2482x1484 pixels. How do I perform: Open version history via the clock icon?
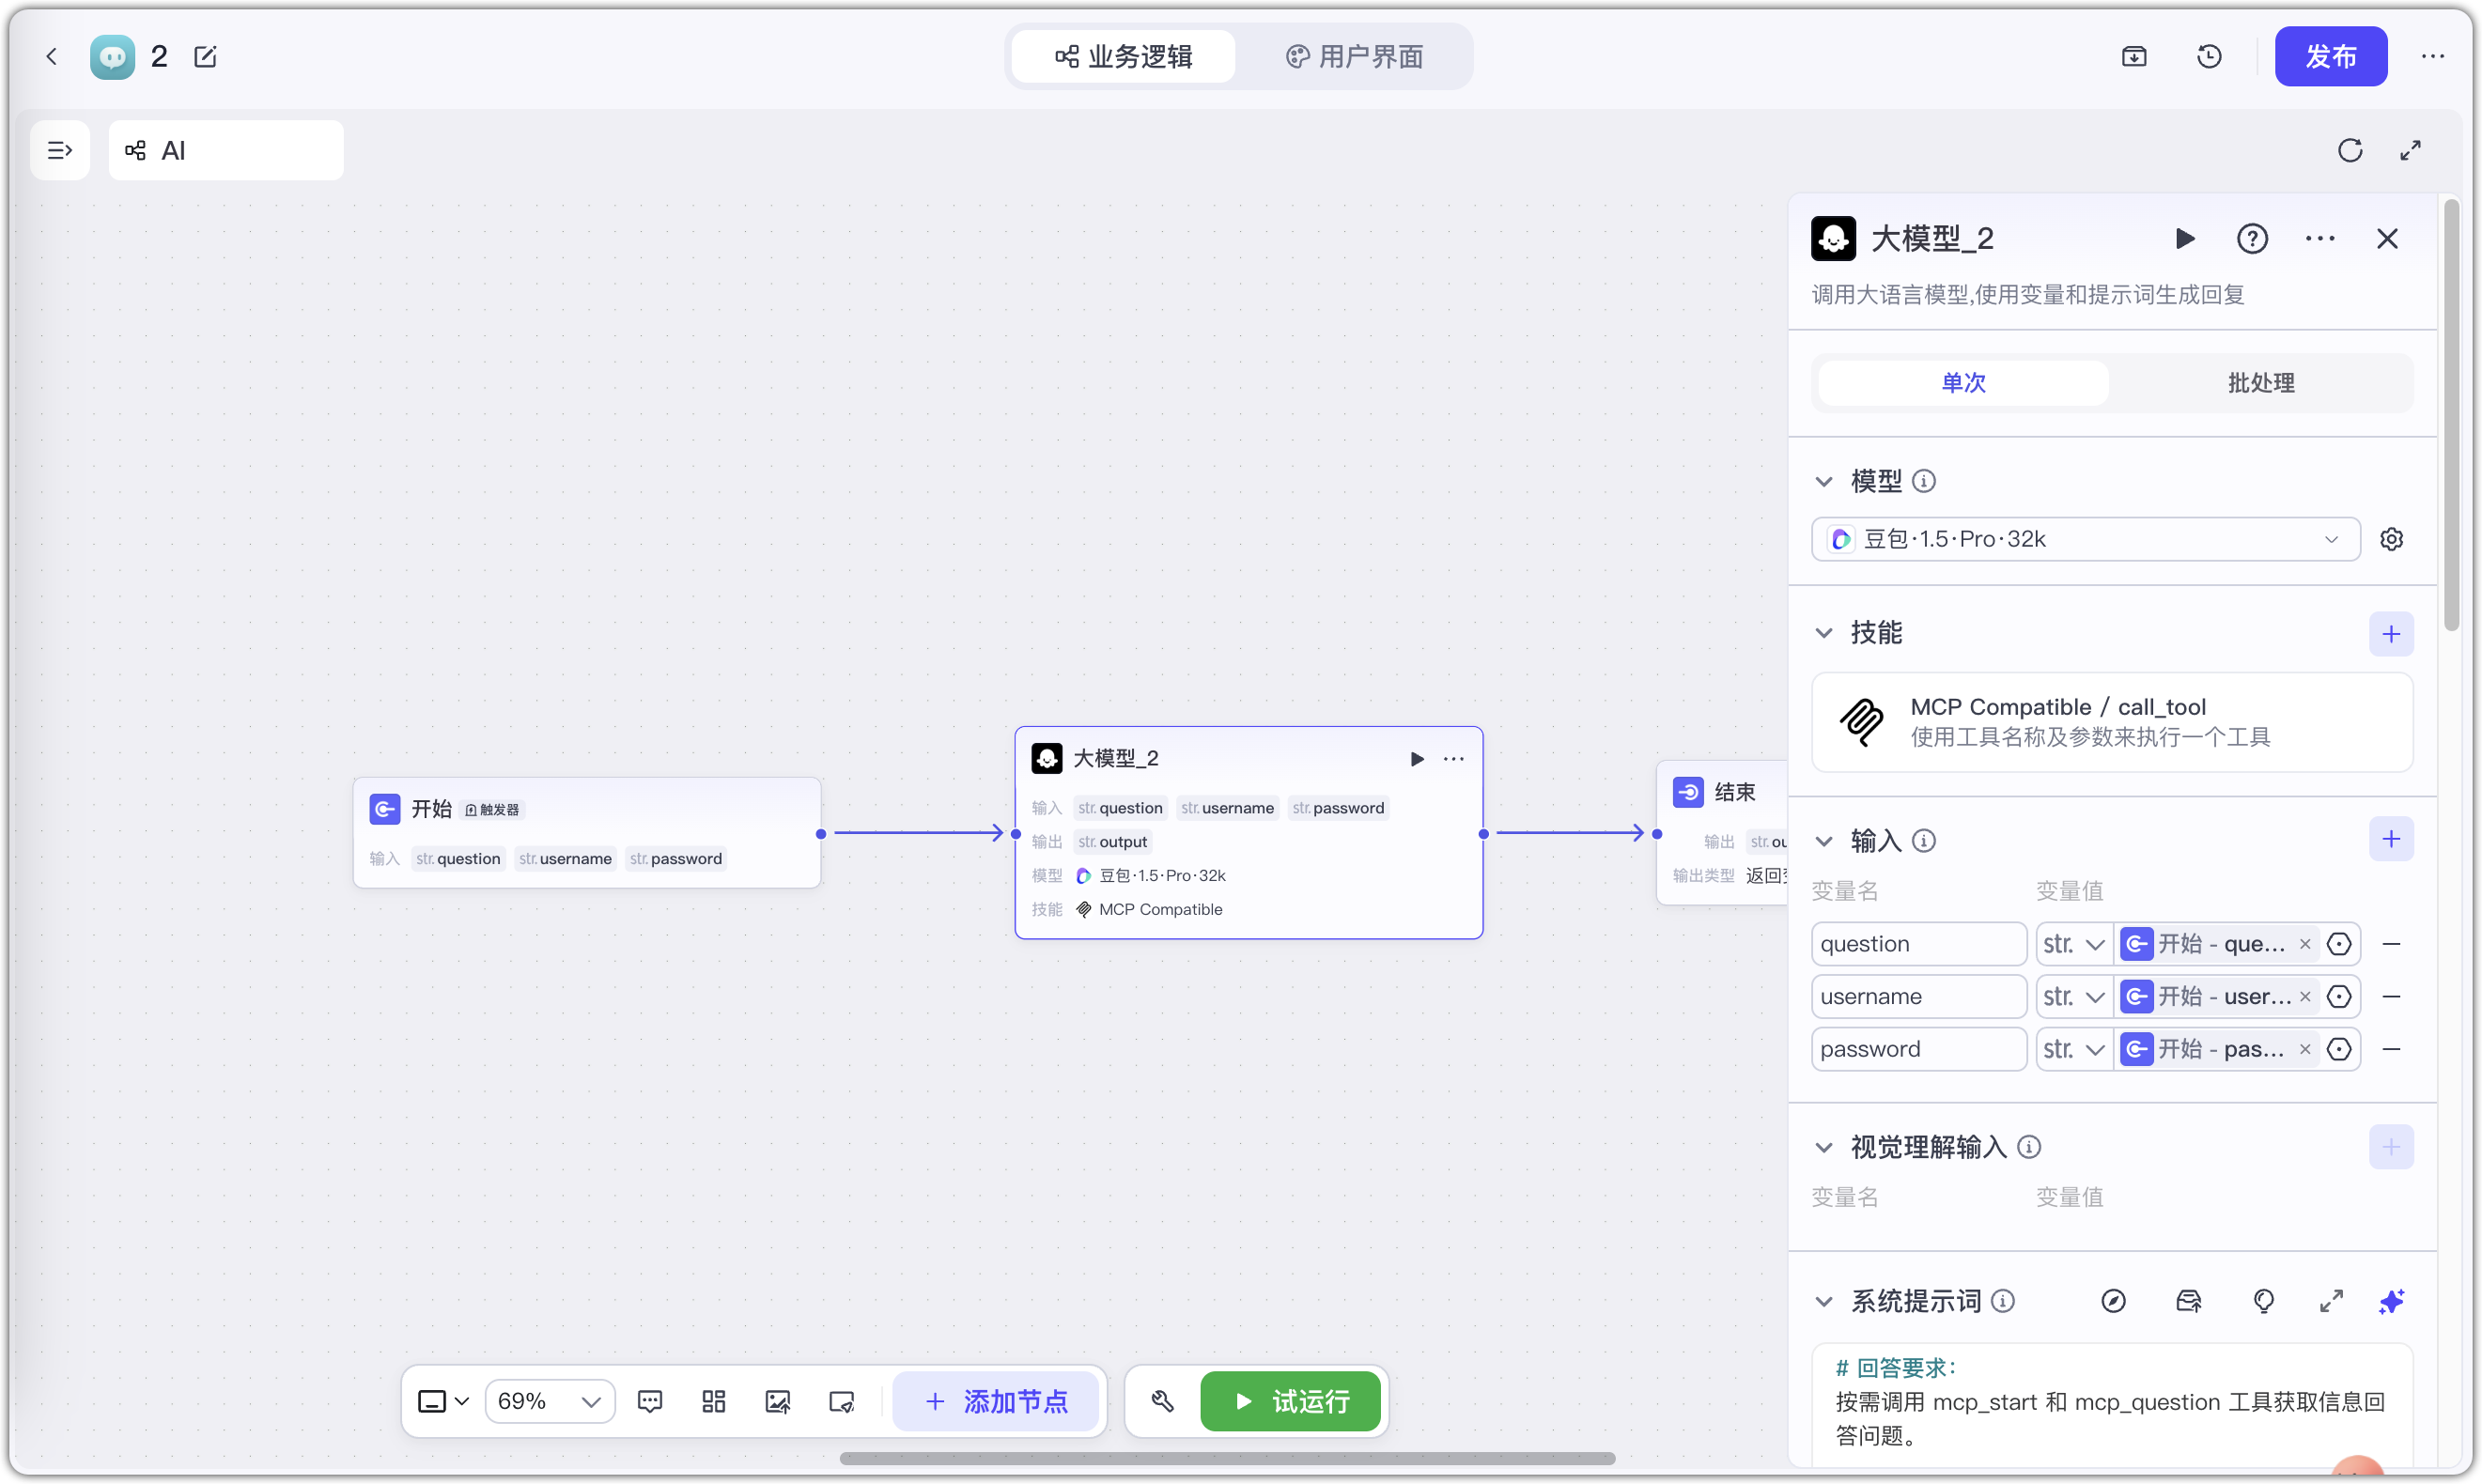click(x=2210, y=56)
